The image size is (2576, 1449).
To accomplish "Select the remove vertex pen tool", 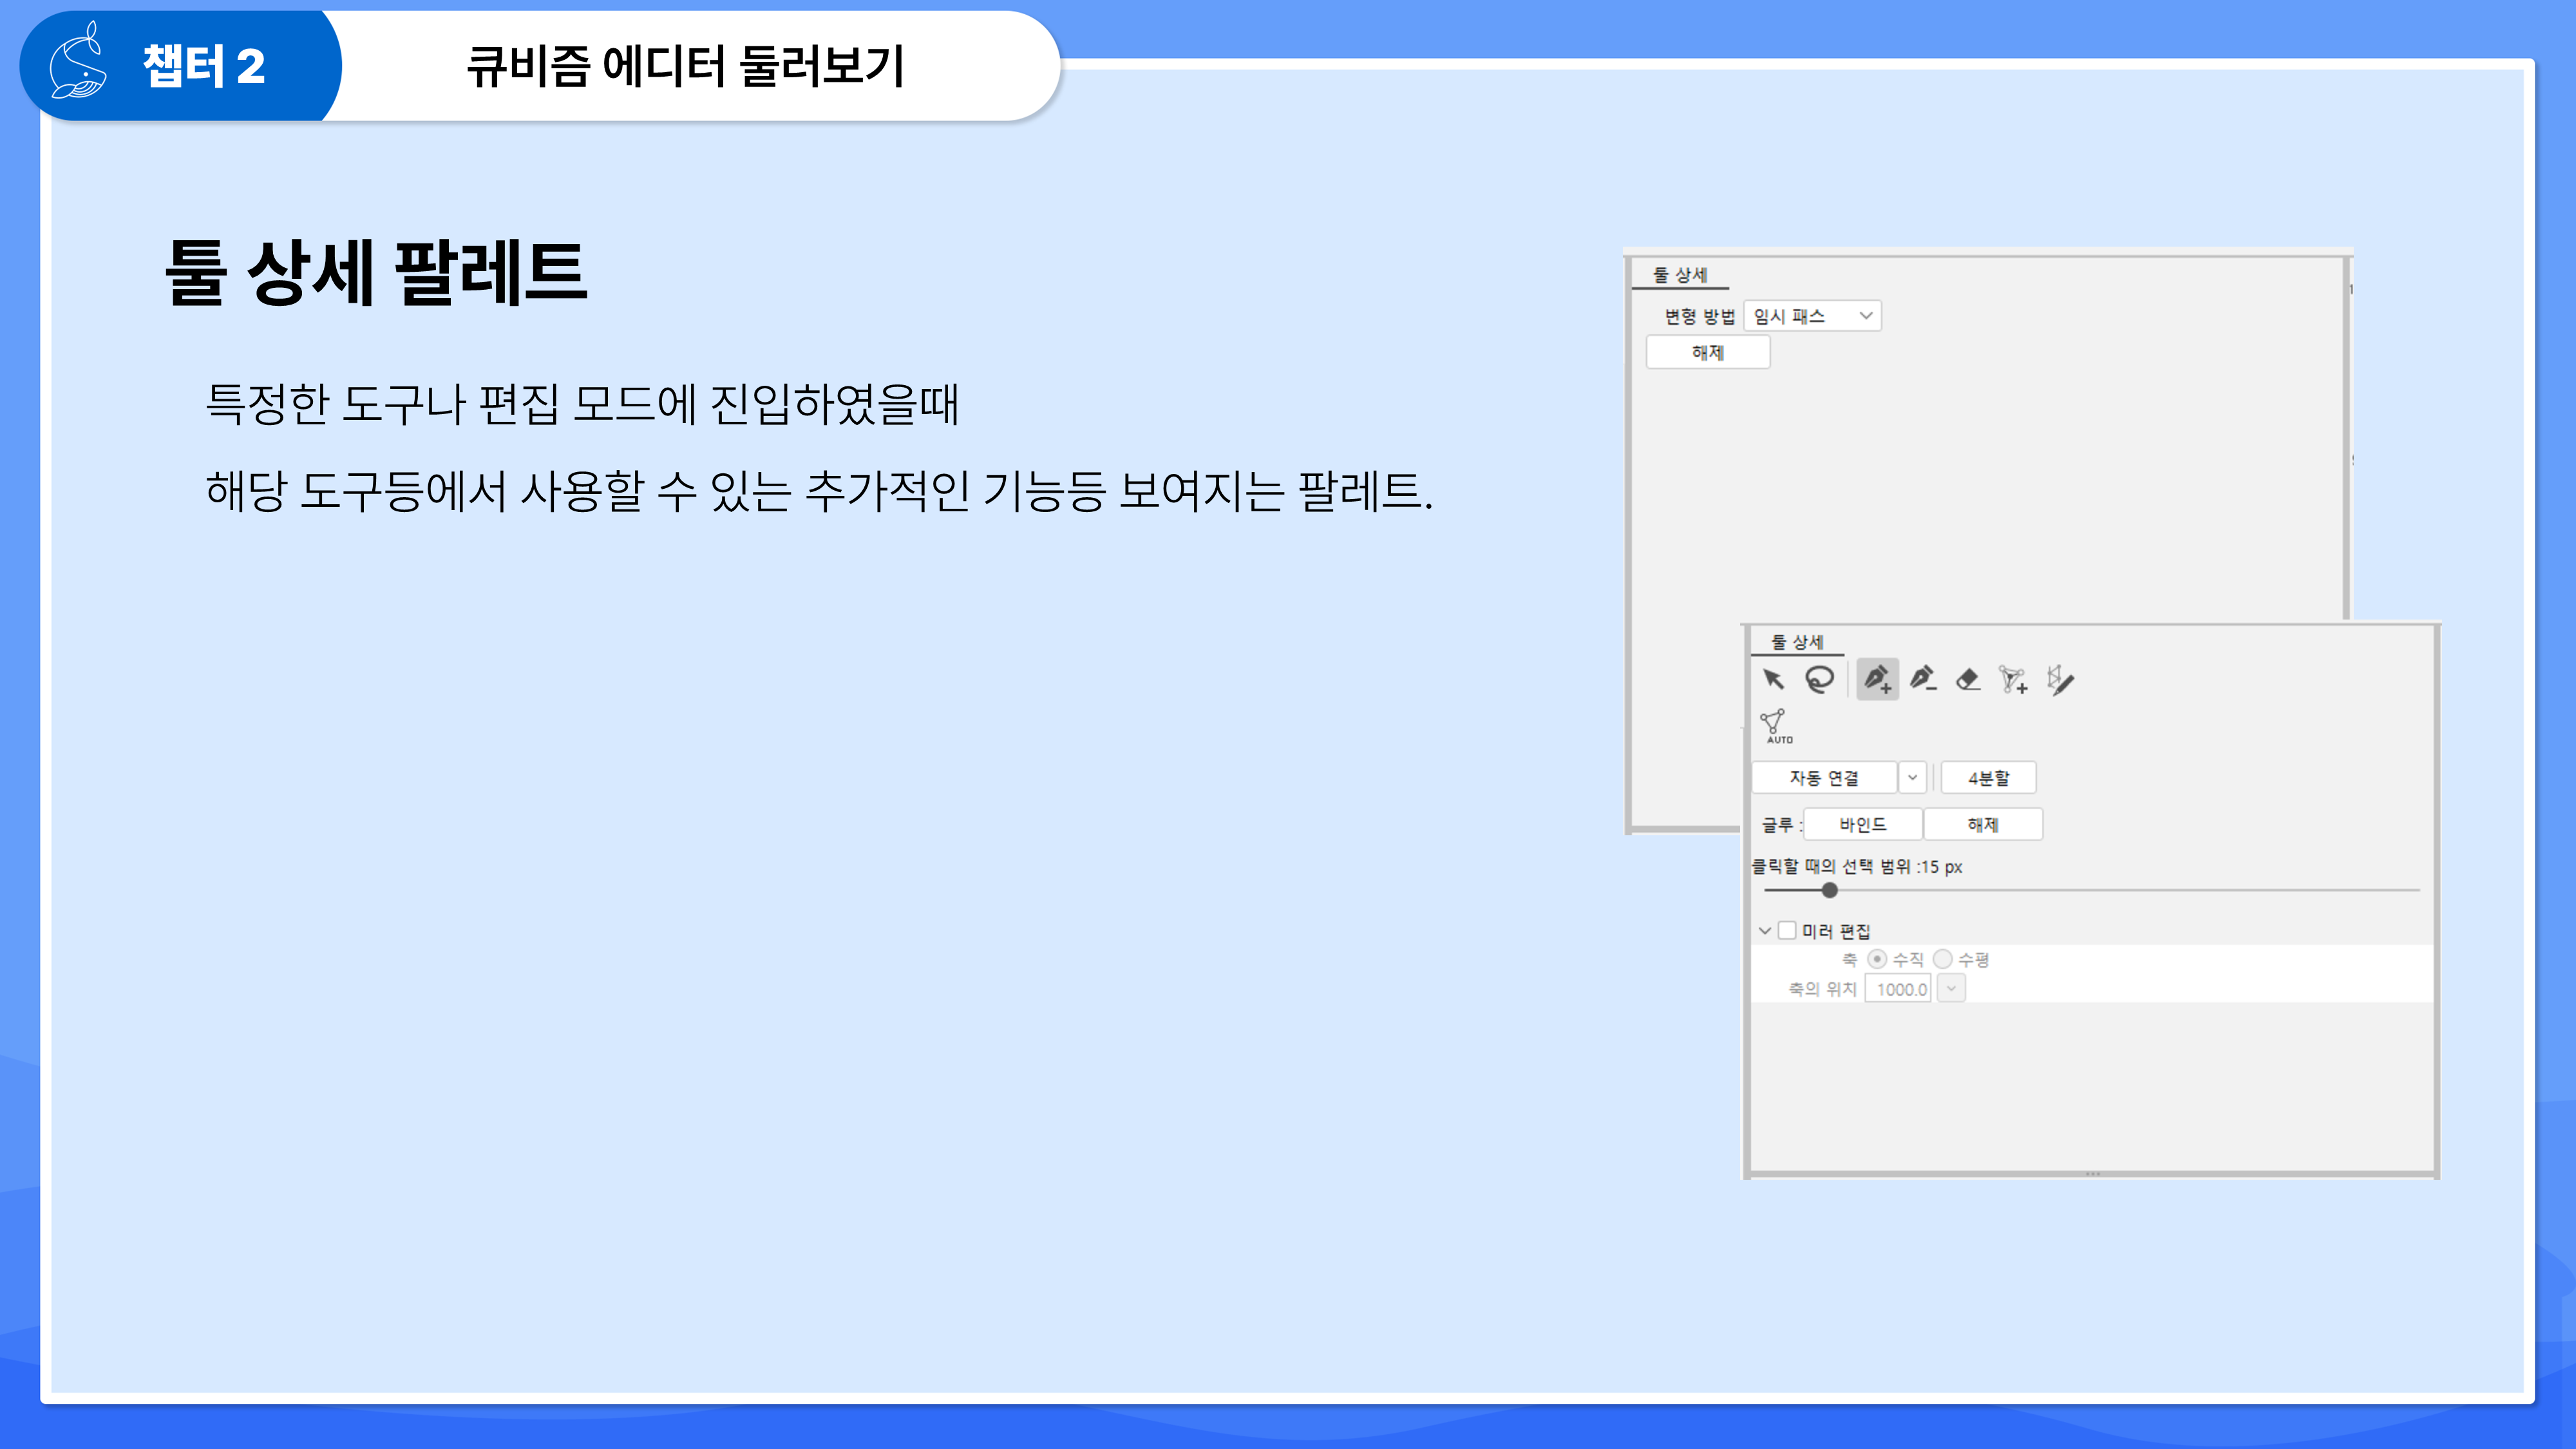I will tap(1922, 680).
